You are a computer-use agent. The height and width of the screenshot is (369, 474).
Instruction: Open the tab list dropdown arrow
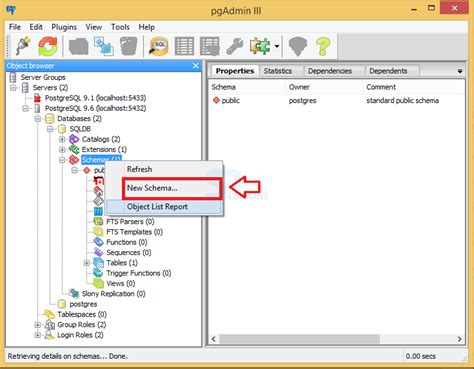click(460, 71)
